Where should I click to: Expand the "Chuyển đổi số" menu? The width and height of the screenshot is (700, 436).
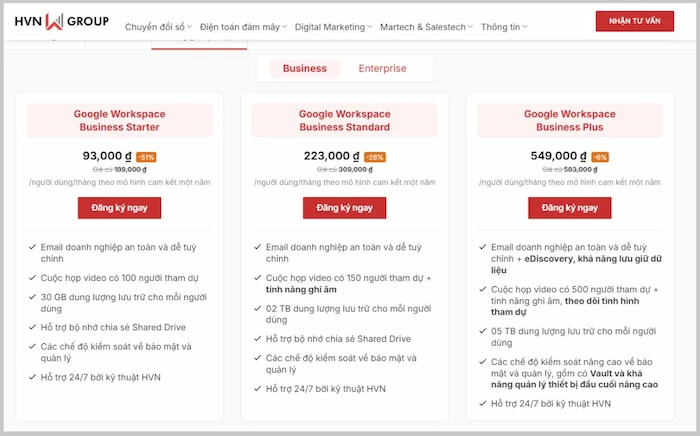click(x=158, y=27)
